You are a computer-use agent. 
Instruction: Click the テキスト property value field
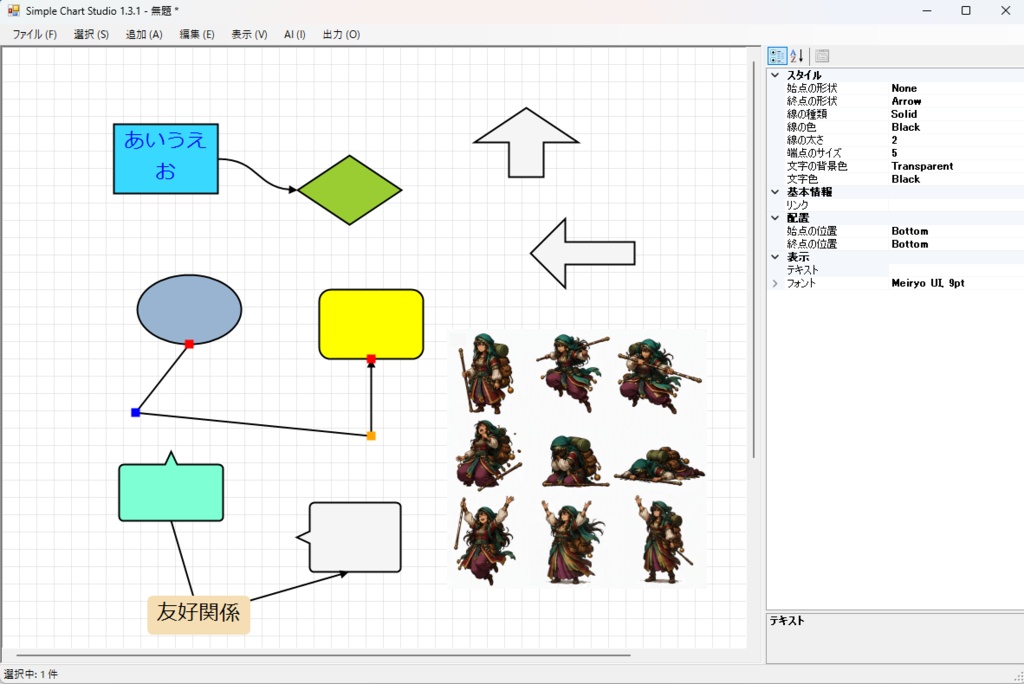click(x=956, y=270)
